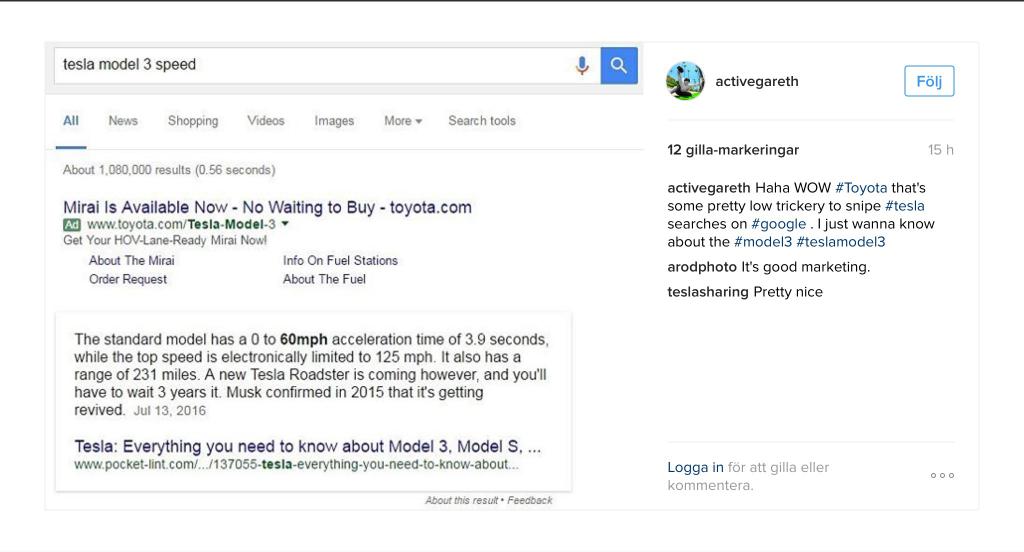Click the 15 h timestamp

[940, 150]
